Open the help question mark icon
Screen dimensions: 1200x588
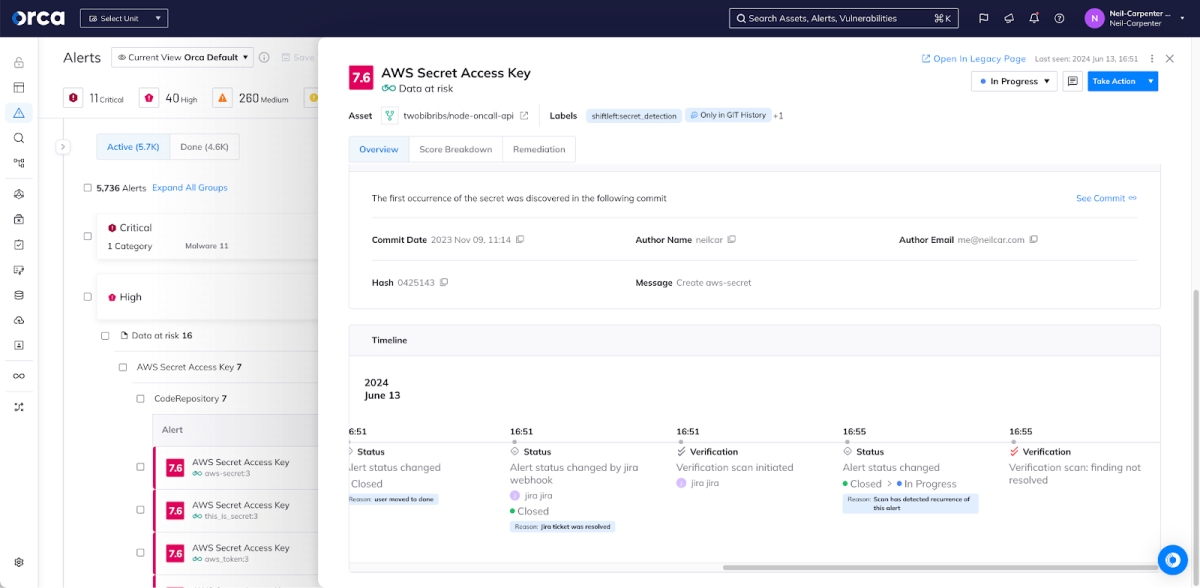[1059, 18]
